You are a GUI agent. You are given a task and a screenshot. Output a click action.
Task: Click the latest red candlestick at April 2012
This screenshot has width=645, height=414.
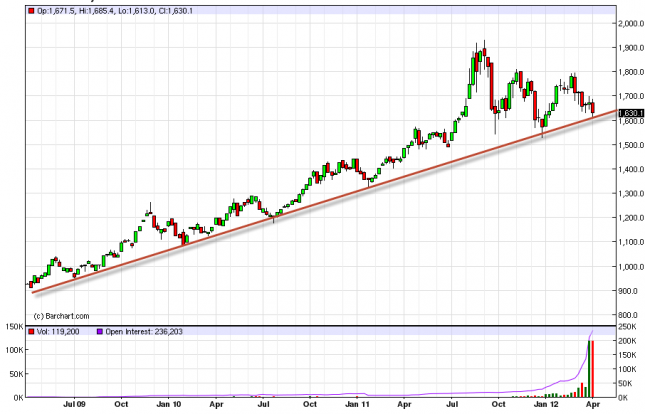pyautogui.click(x=593, y=108)
